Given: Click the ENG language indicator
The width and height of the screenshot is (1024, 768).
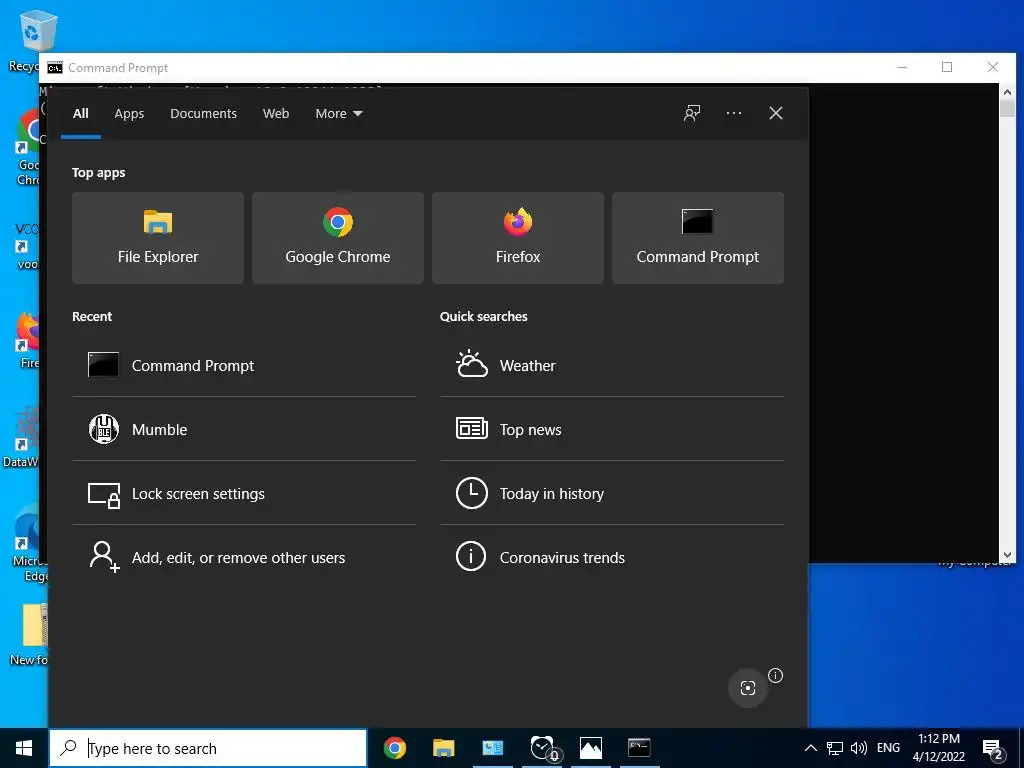Looking at the screenshot, I should coord(888,748).
